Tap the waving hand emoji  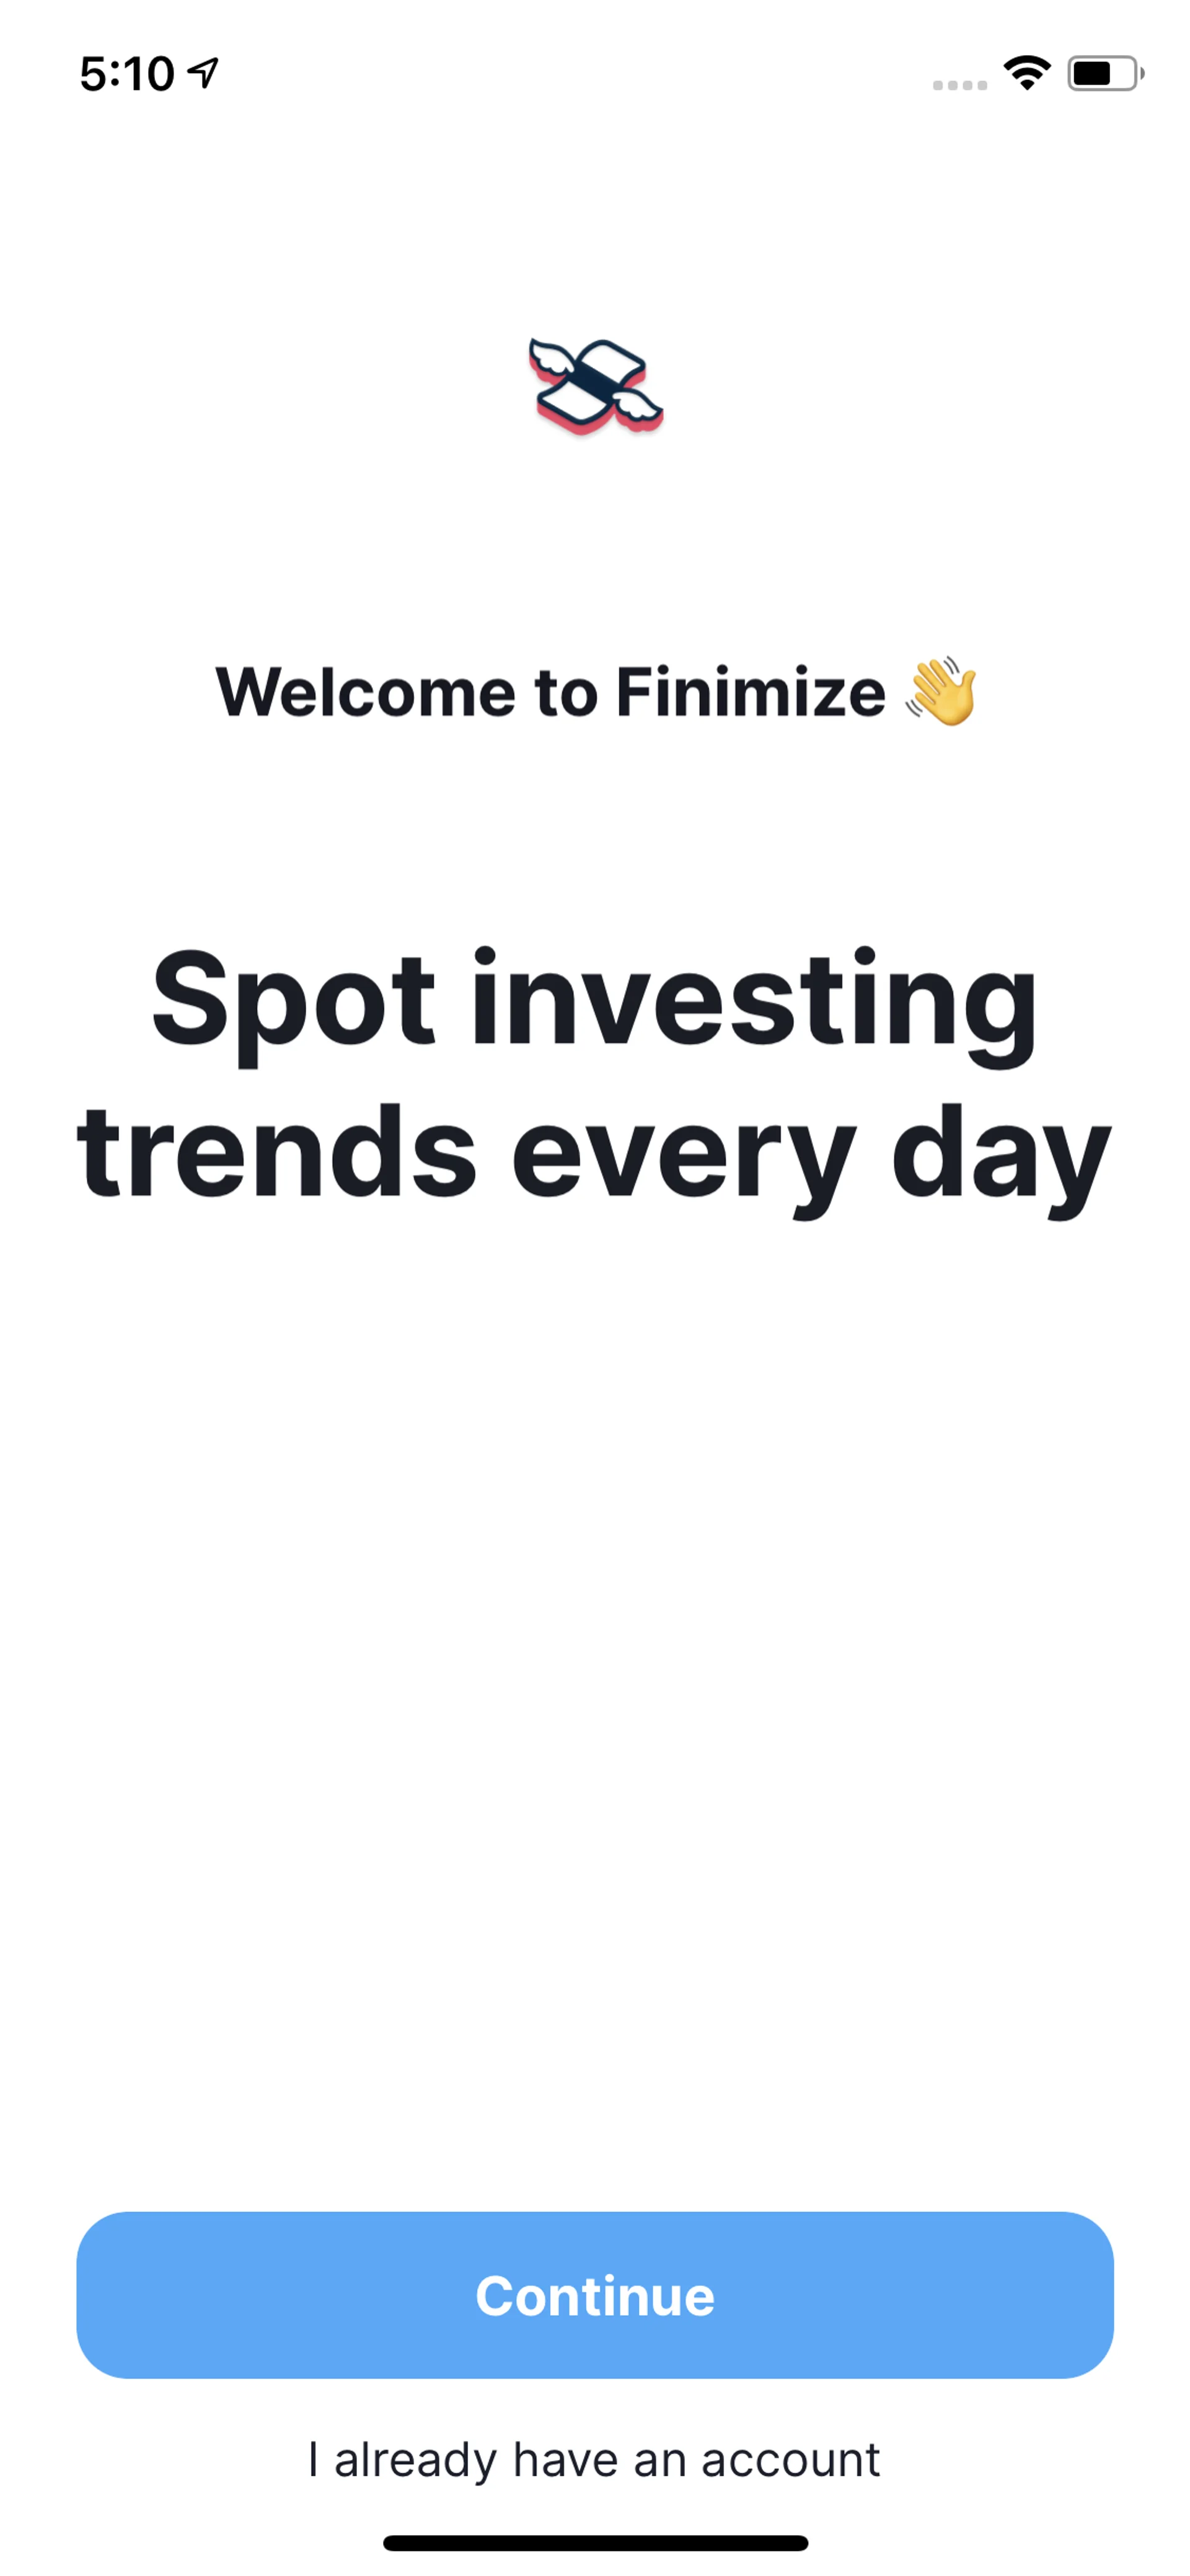tap(941, 691)
